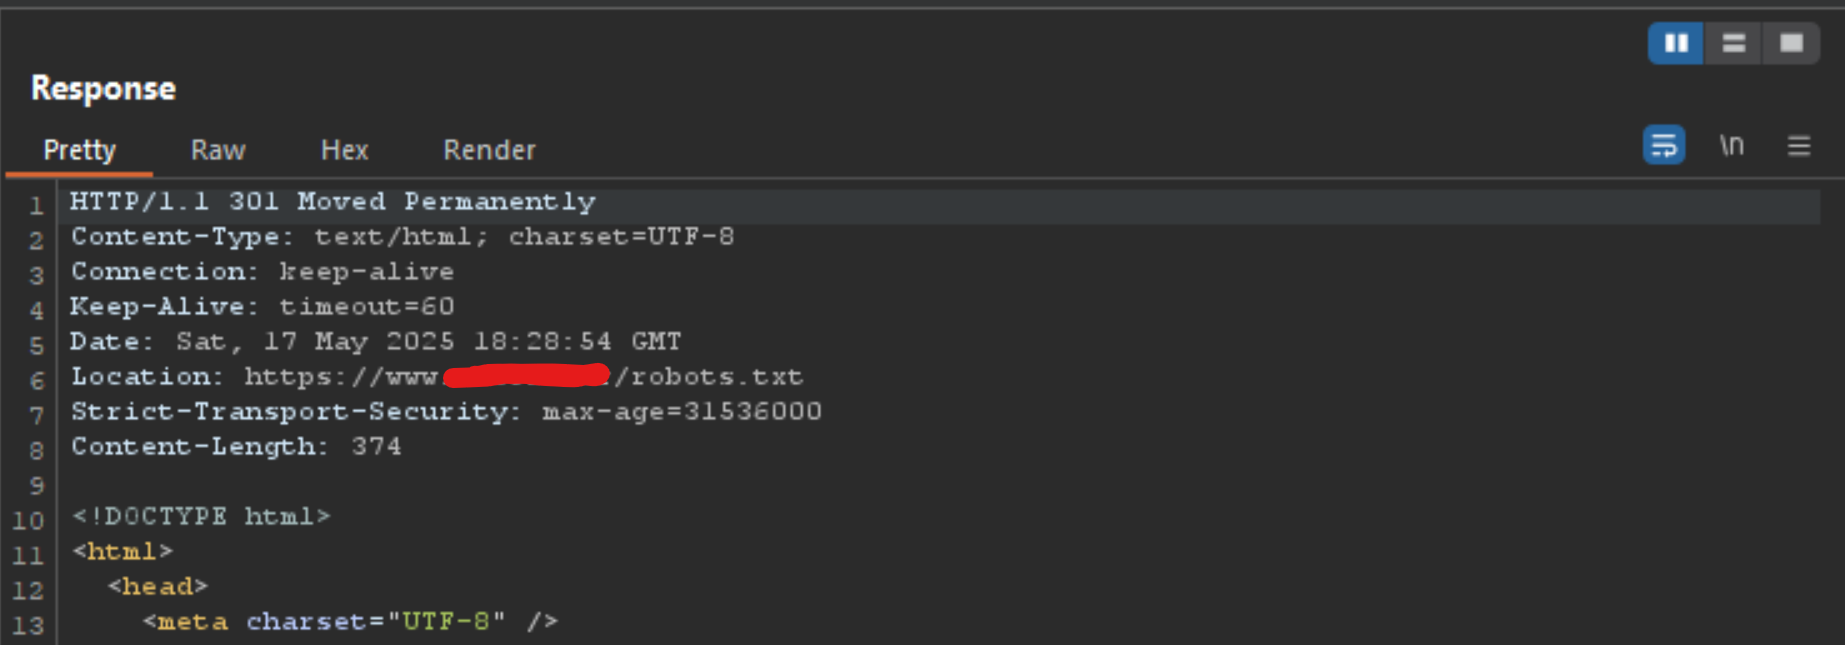Click the Date header line

(x=375, y=342)
